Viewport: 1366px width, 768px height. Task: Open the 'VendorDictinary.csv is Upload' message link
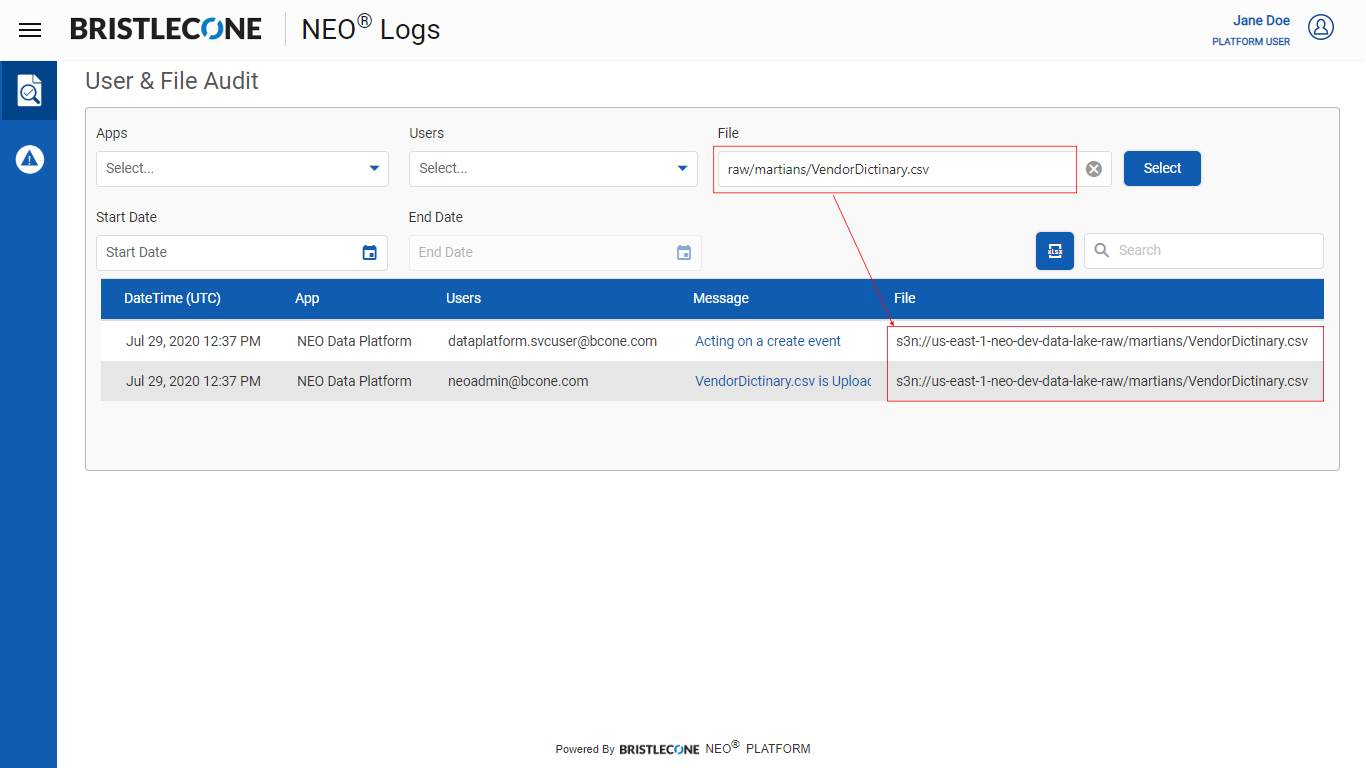click(782, 381)
